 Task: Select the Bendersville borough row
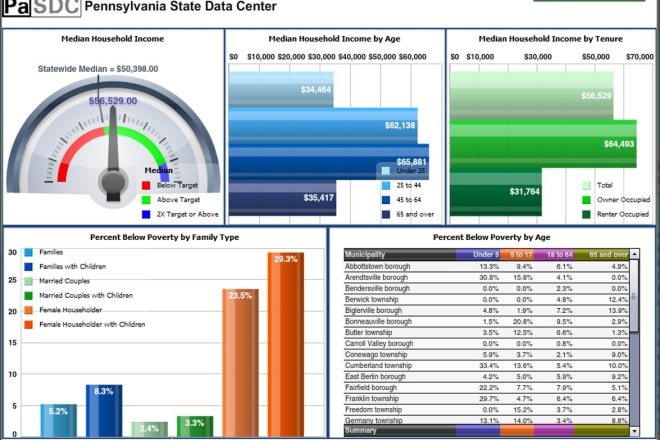tap(487, 288)
